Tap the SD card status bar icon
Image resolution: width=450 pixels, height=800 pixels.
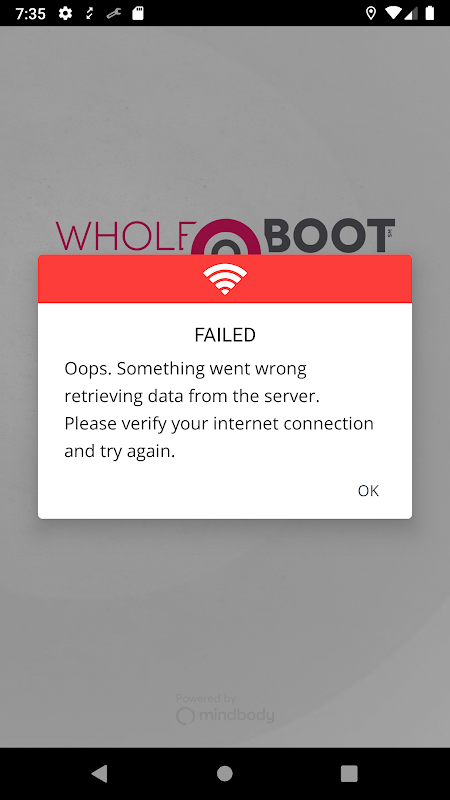(138, 13)
